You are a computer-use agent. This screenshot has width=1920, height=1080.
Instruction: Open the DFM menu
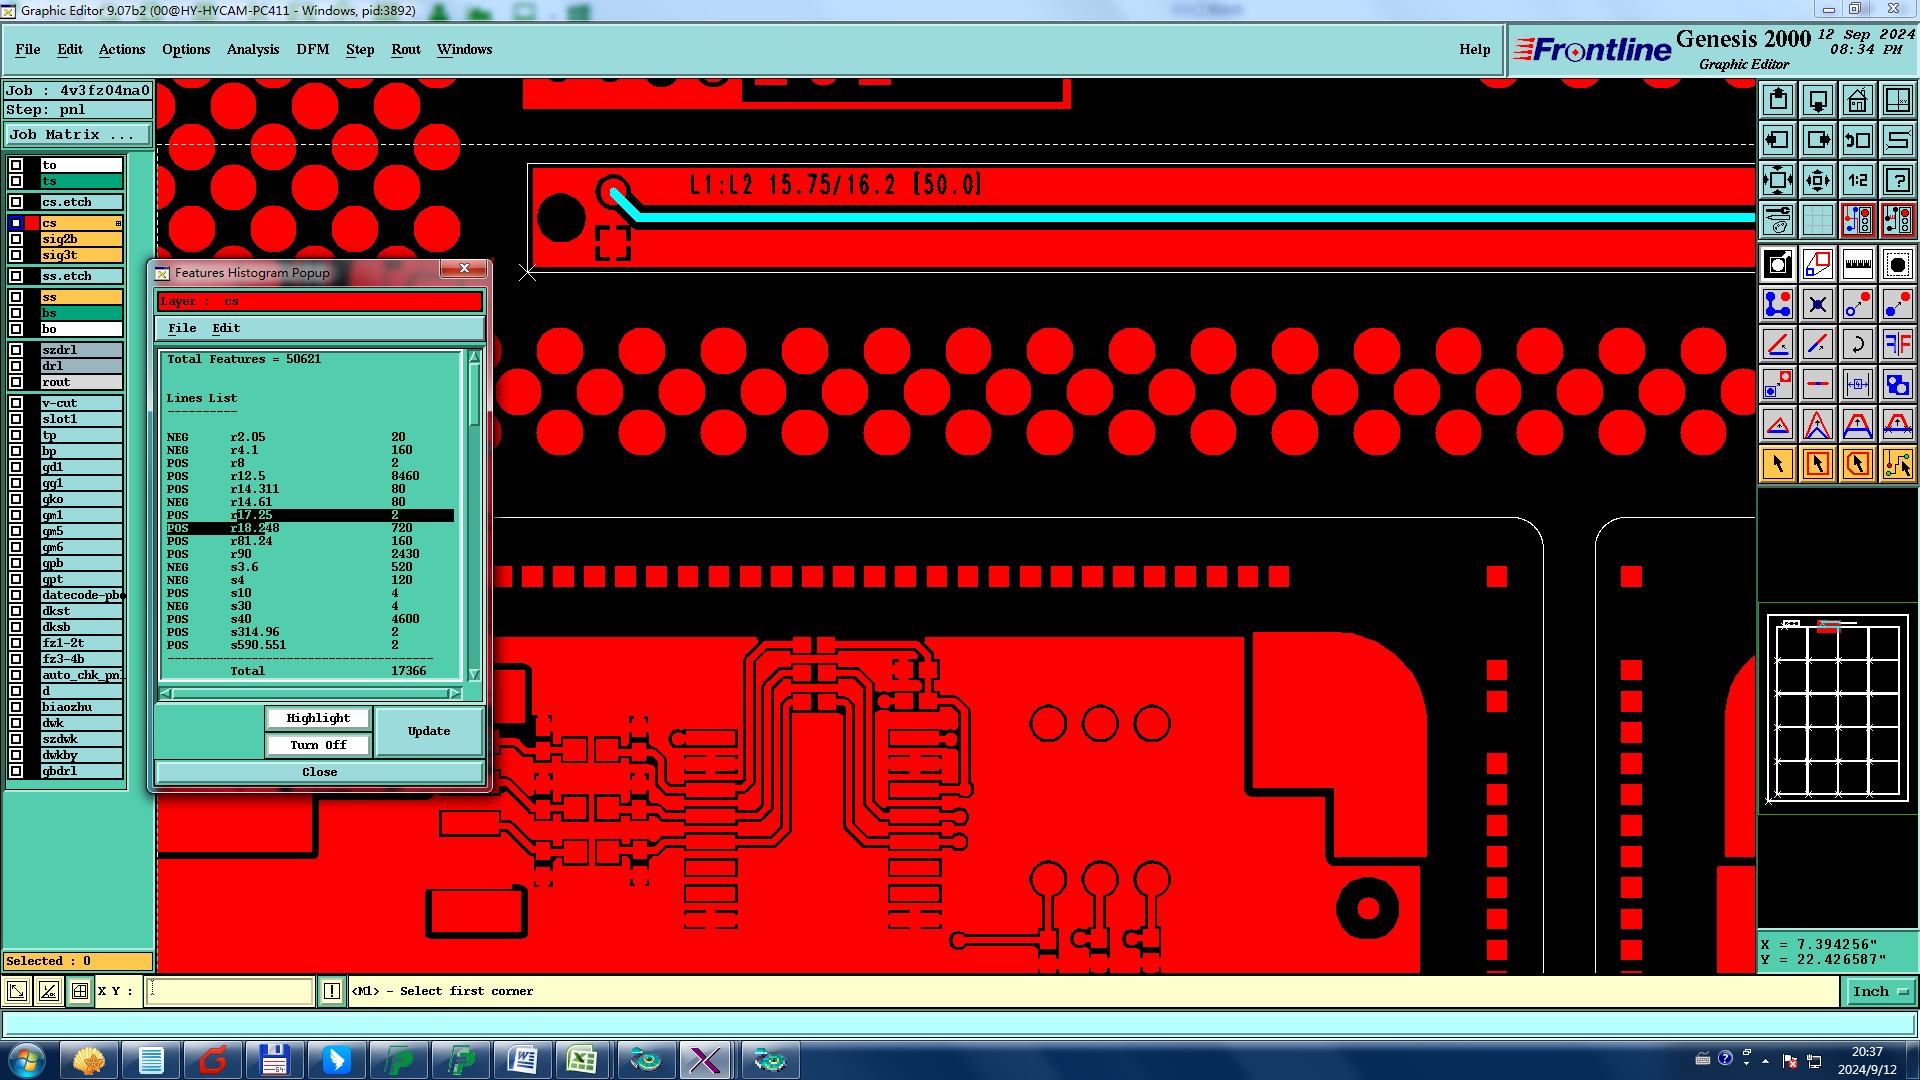[312, 49]
